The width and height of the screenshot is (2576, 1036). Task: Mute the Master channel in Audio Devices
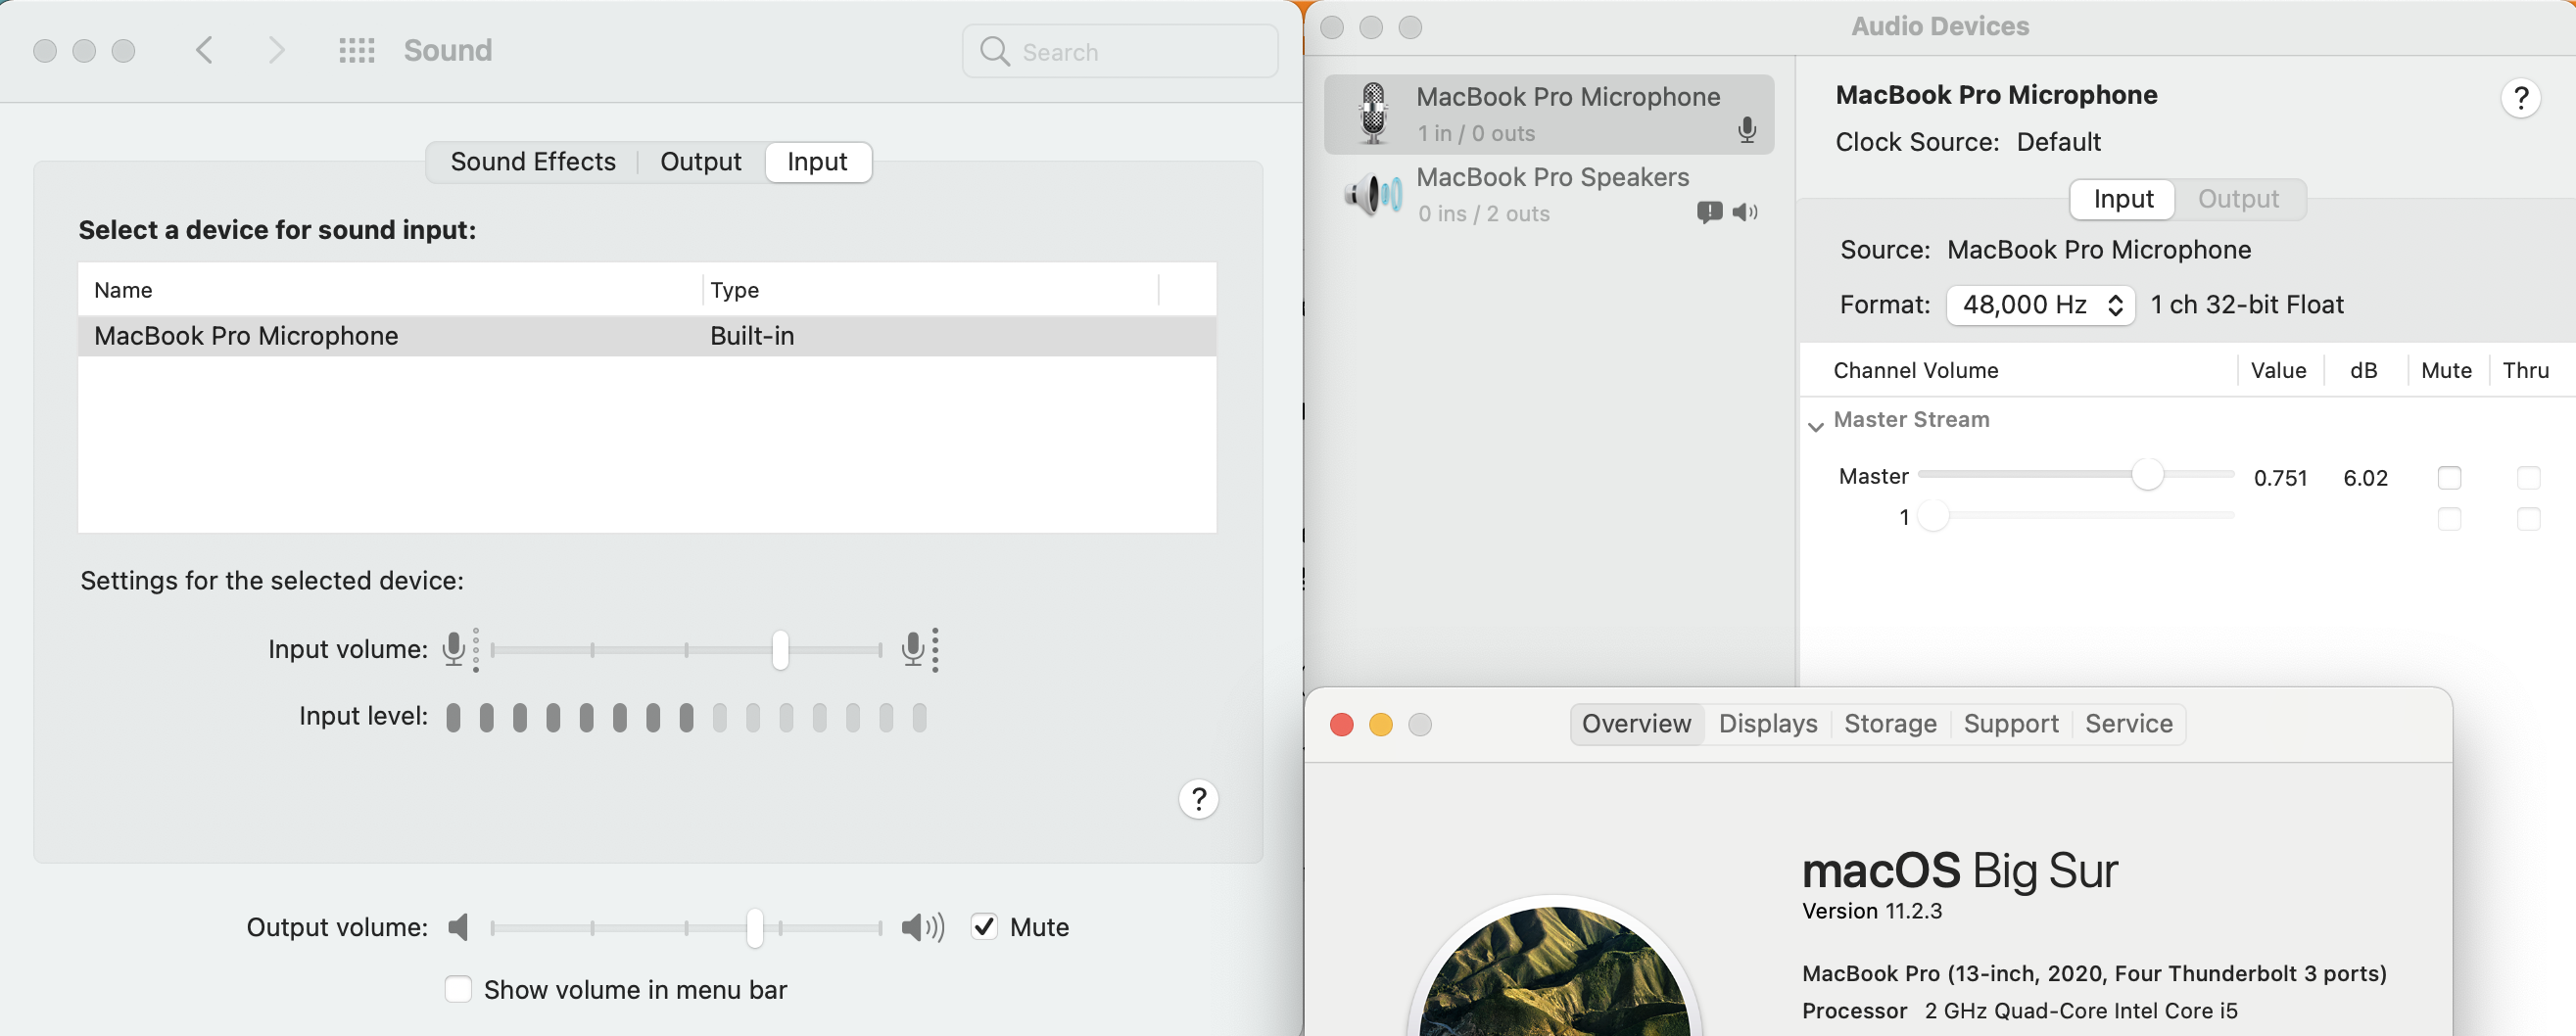(2449, 478)
